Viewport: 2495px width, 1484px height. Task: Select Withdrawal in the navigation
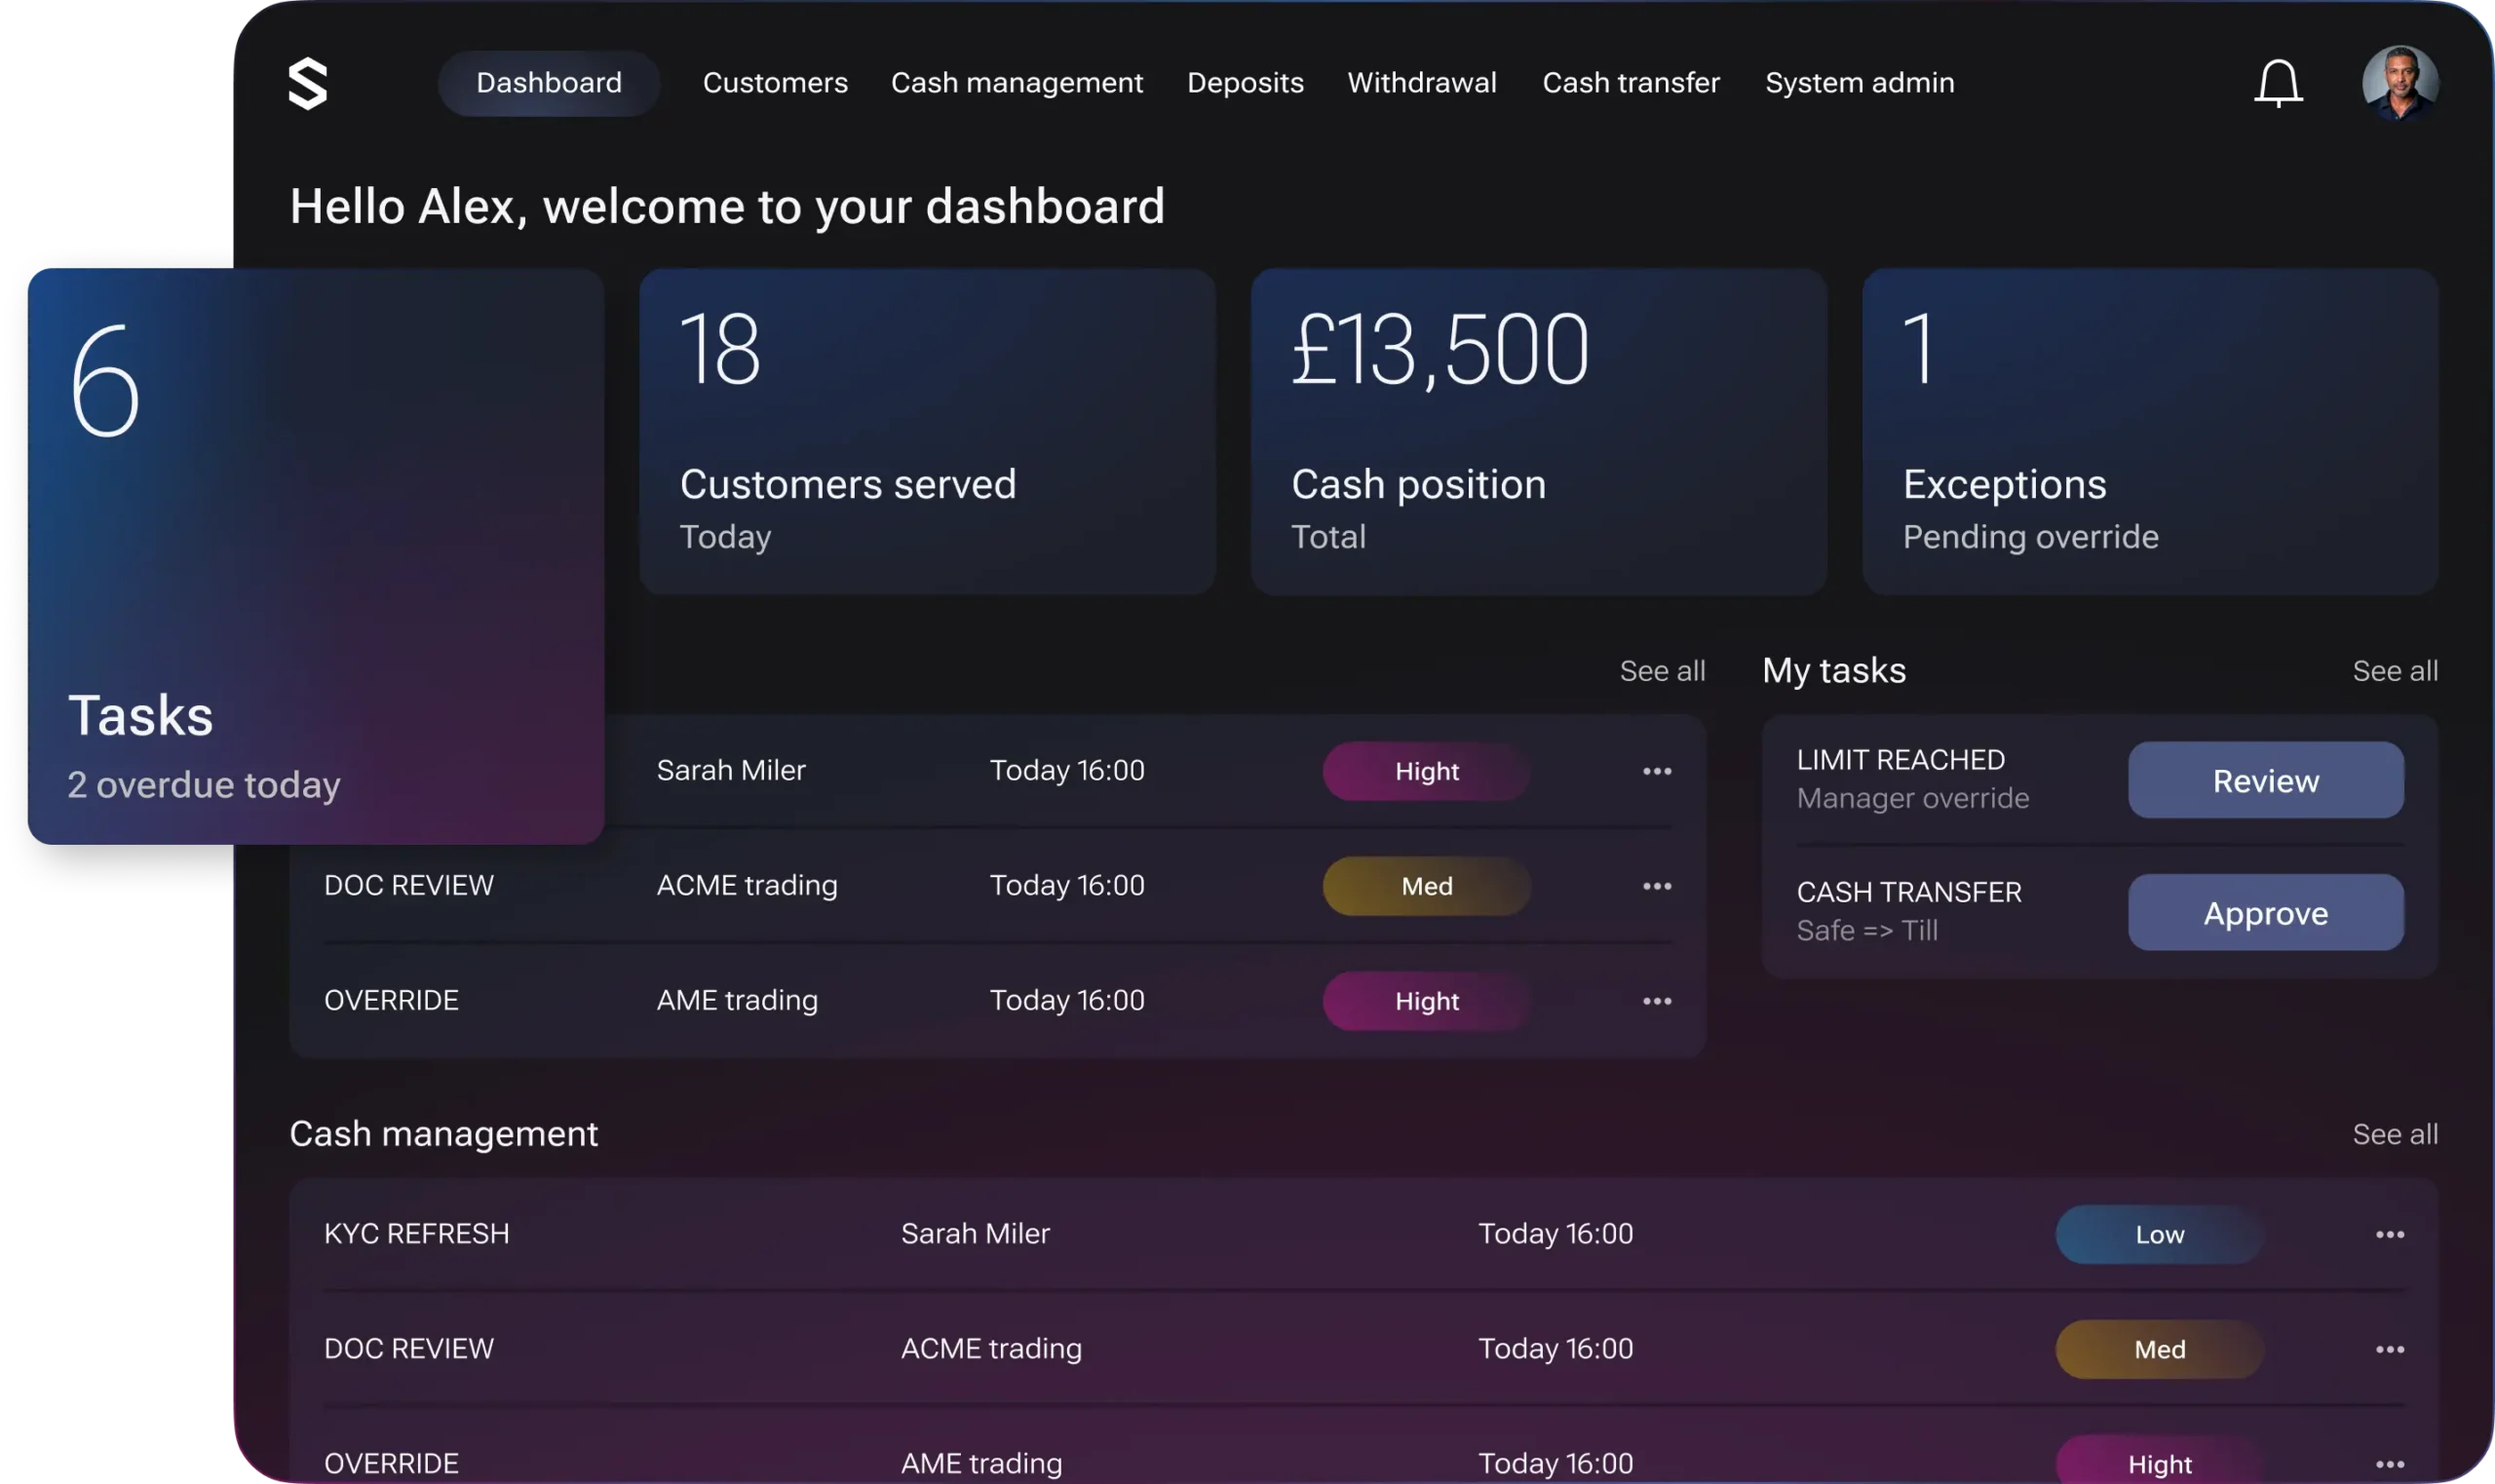click(1421, 83)
